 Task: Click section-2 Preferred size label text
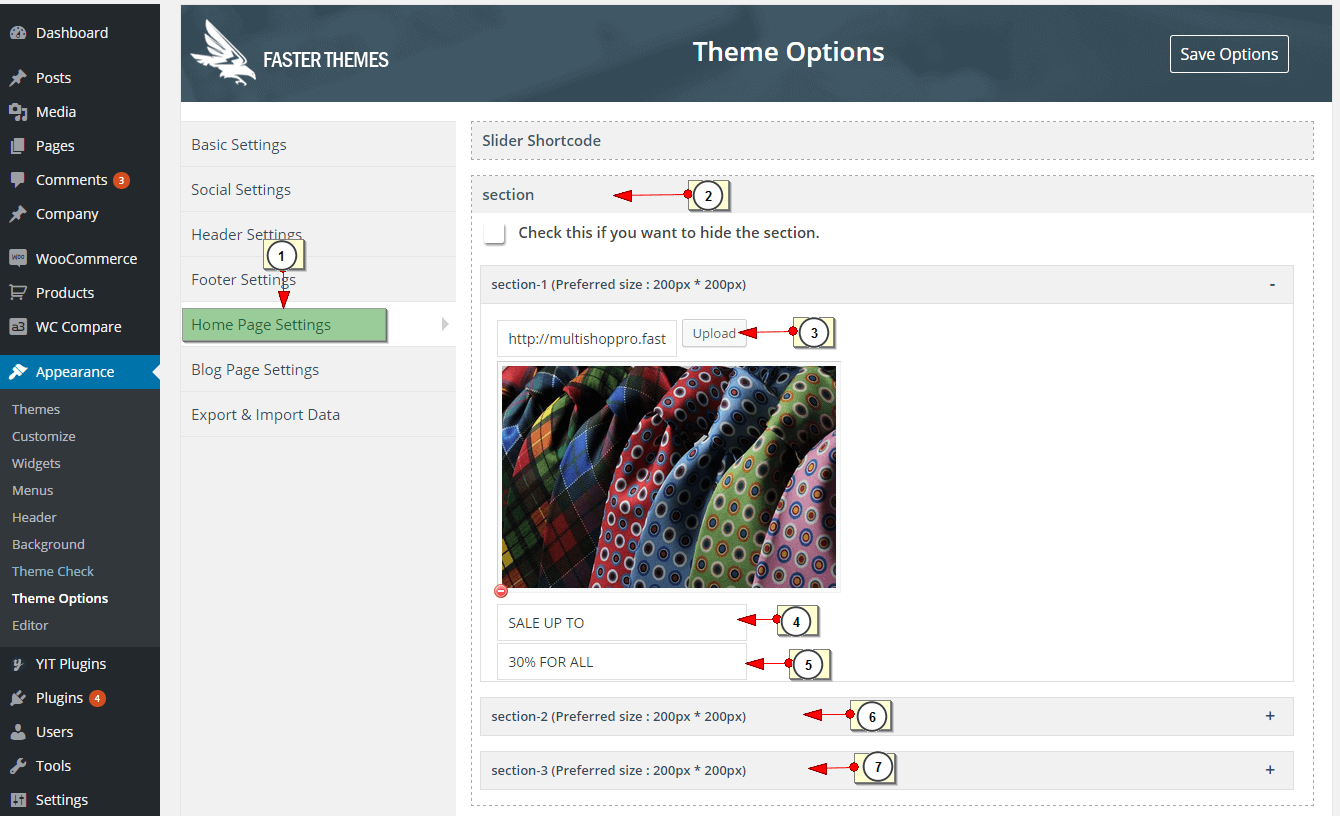[x=619, y=716]
